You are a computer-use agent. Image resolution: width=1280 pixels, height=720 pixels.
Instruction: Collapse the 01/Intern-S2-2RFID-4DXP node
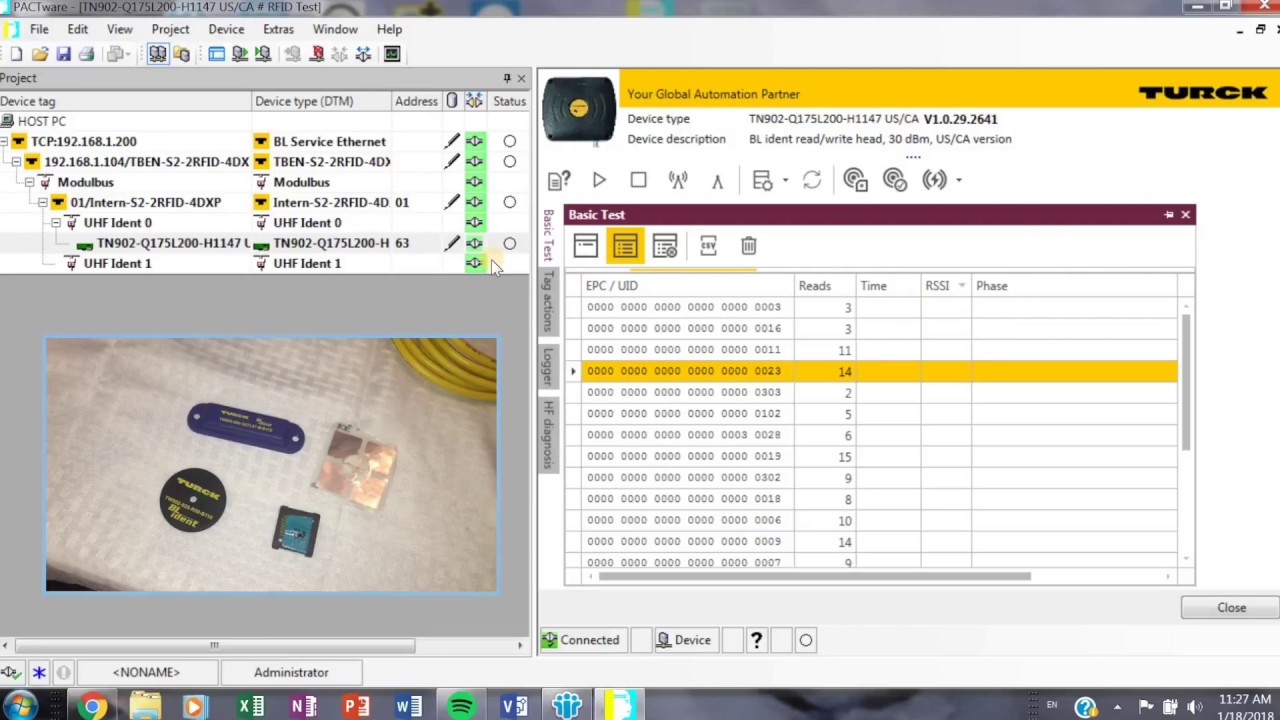[x=42, y=202]
